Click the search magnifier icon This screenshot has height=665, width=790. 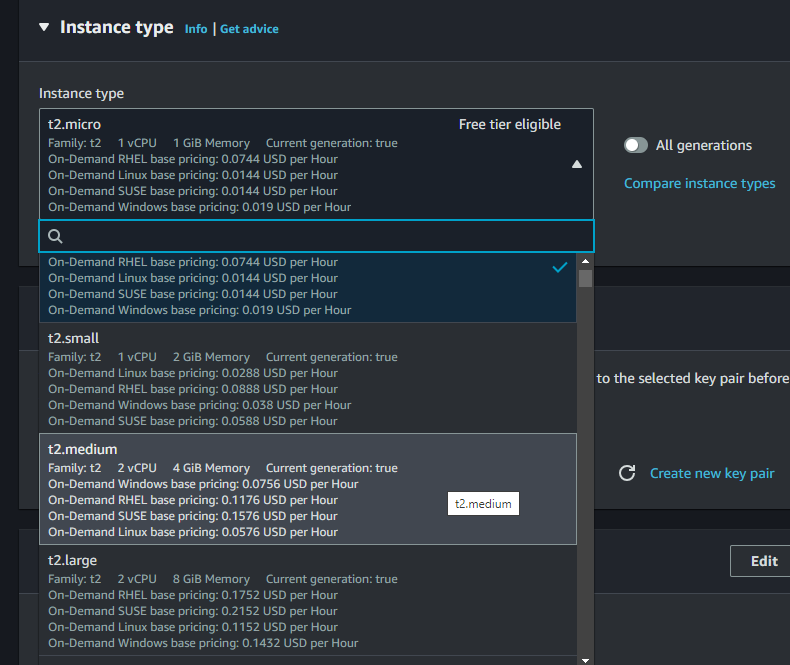coord(55,236)
